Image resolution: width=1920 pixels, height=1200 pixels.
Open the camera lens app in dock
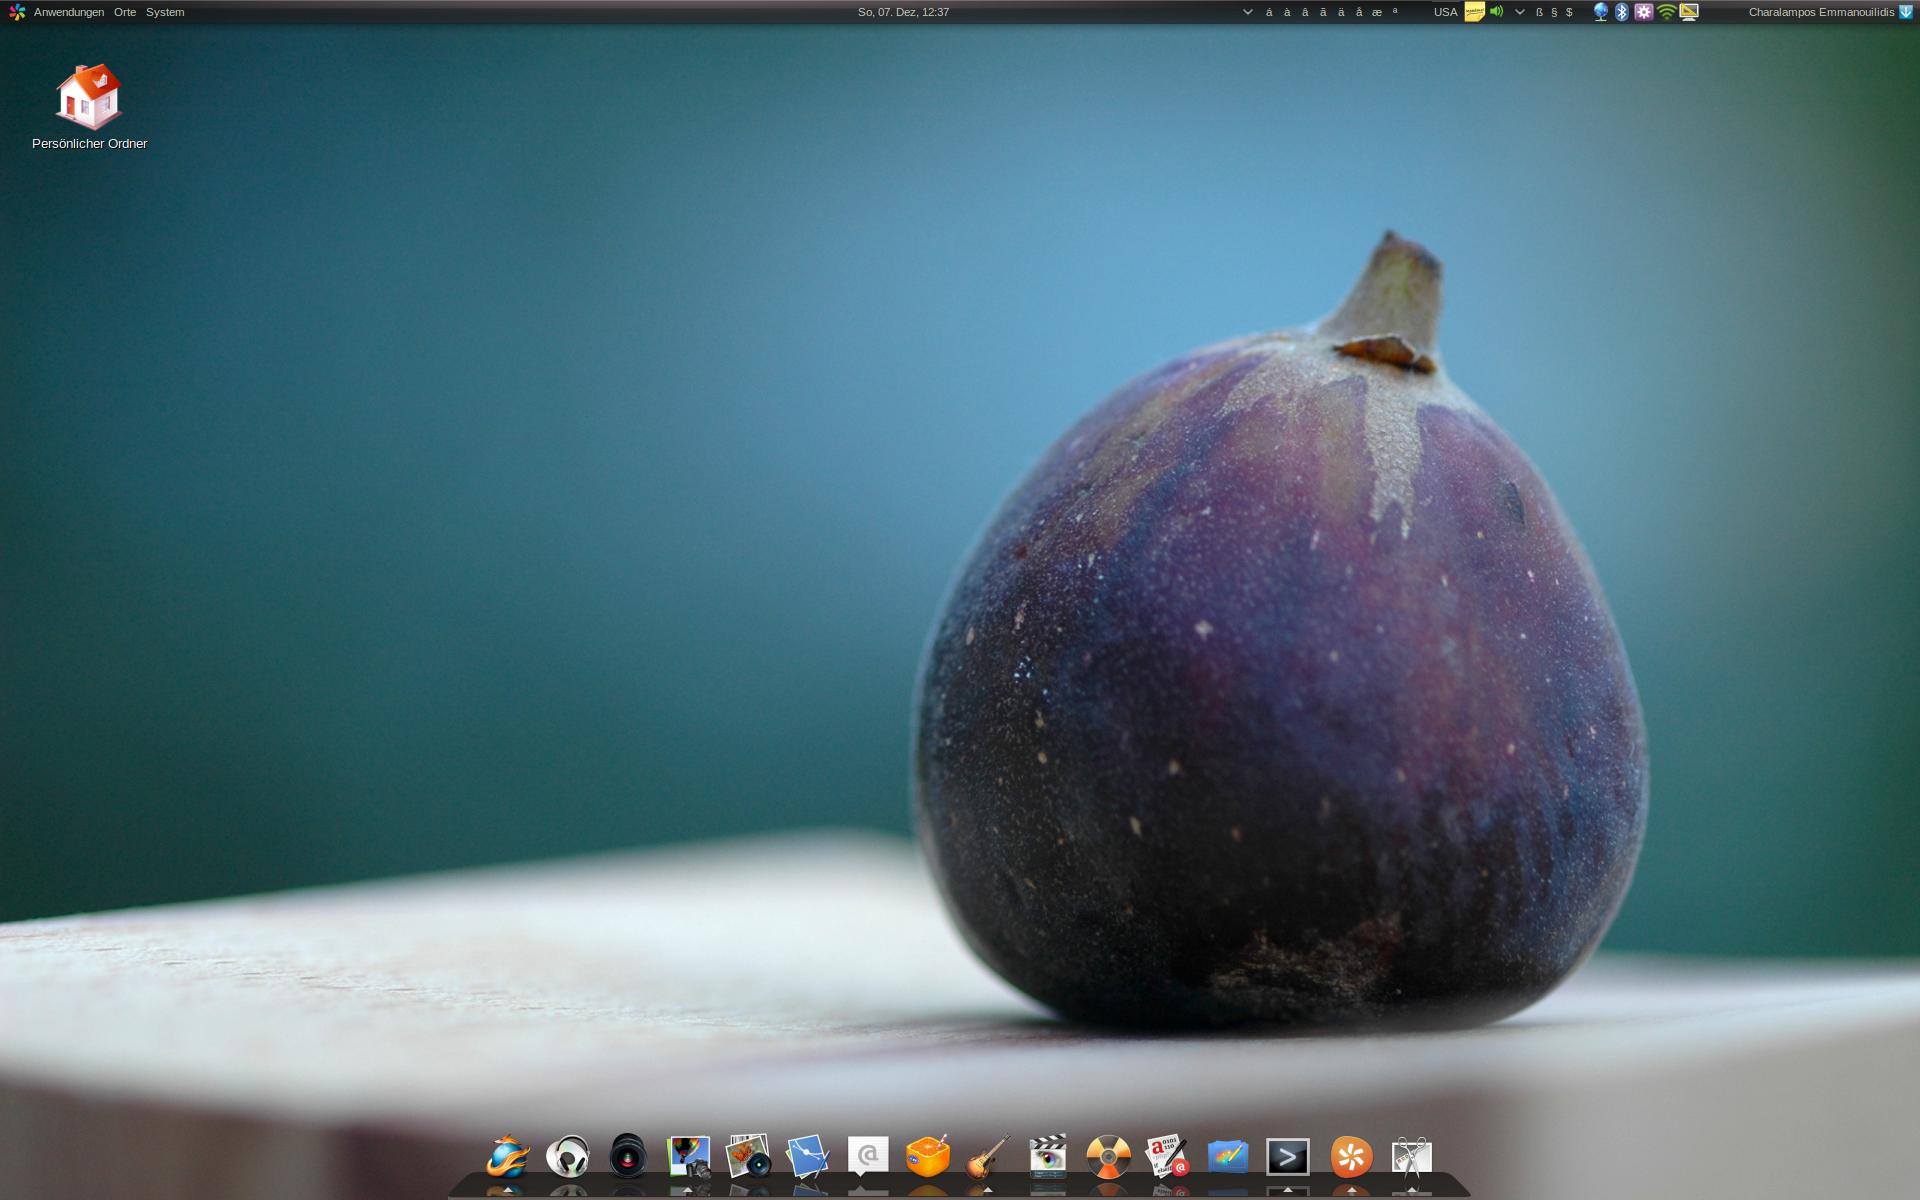tap(628, 1157)
